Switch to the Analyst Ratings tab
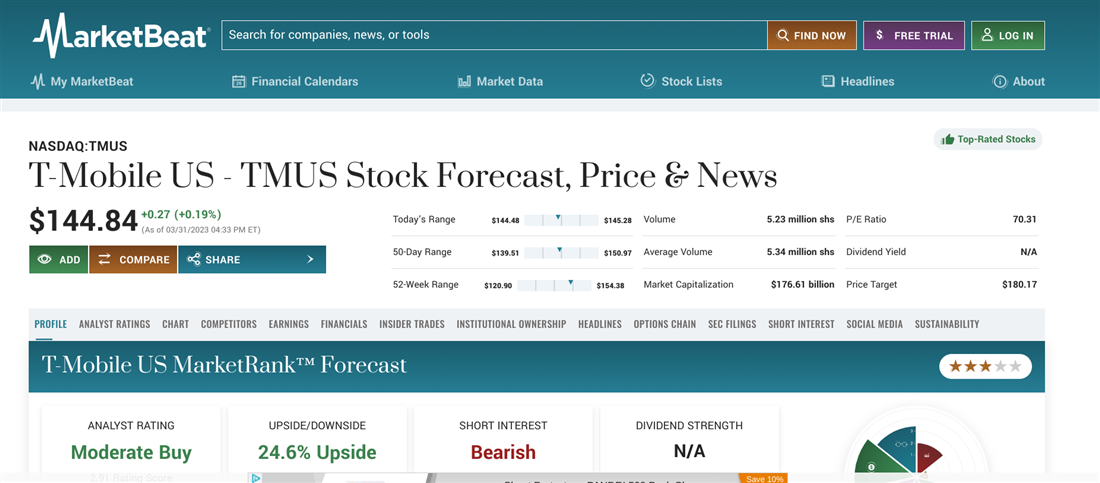The image size is (1100, 483). tap(114, 324)
